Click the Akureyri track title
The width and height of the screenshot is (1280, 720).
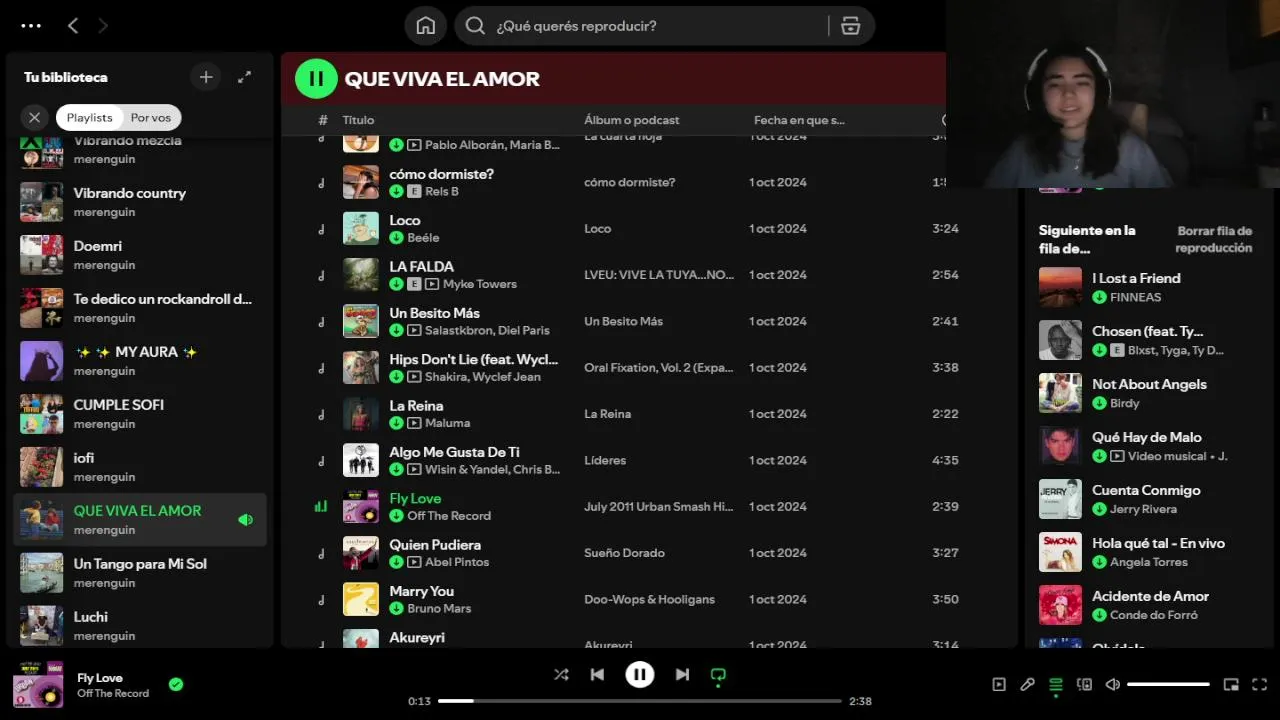coord(417,637)
